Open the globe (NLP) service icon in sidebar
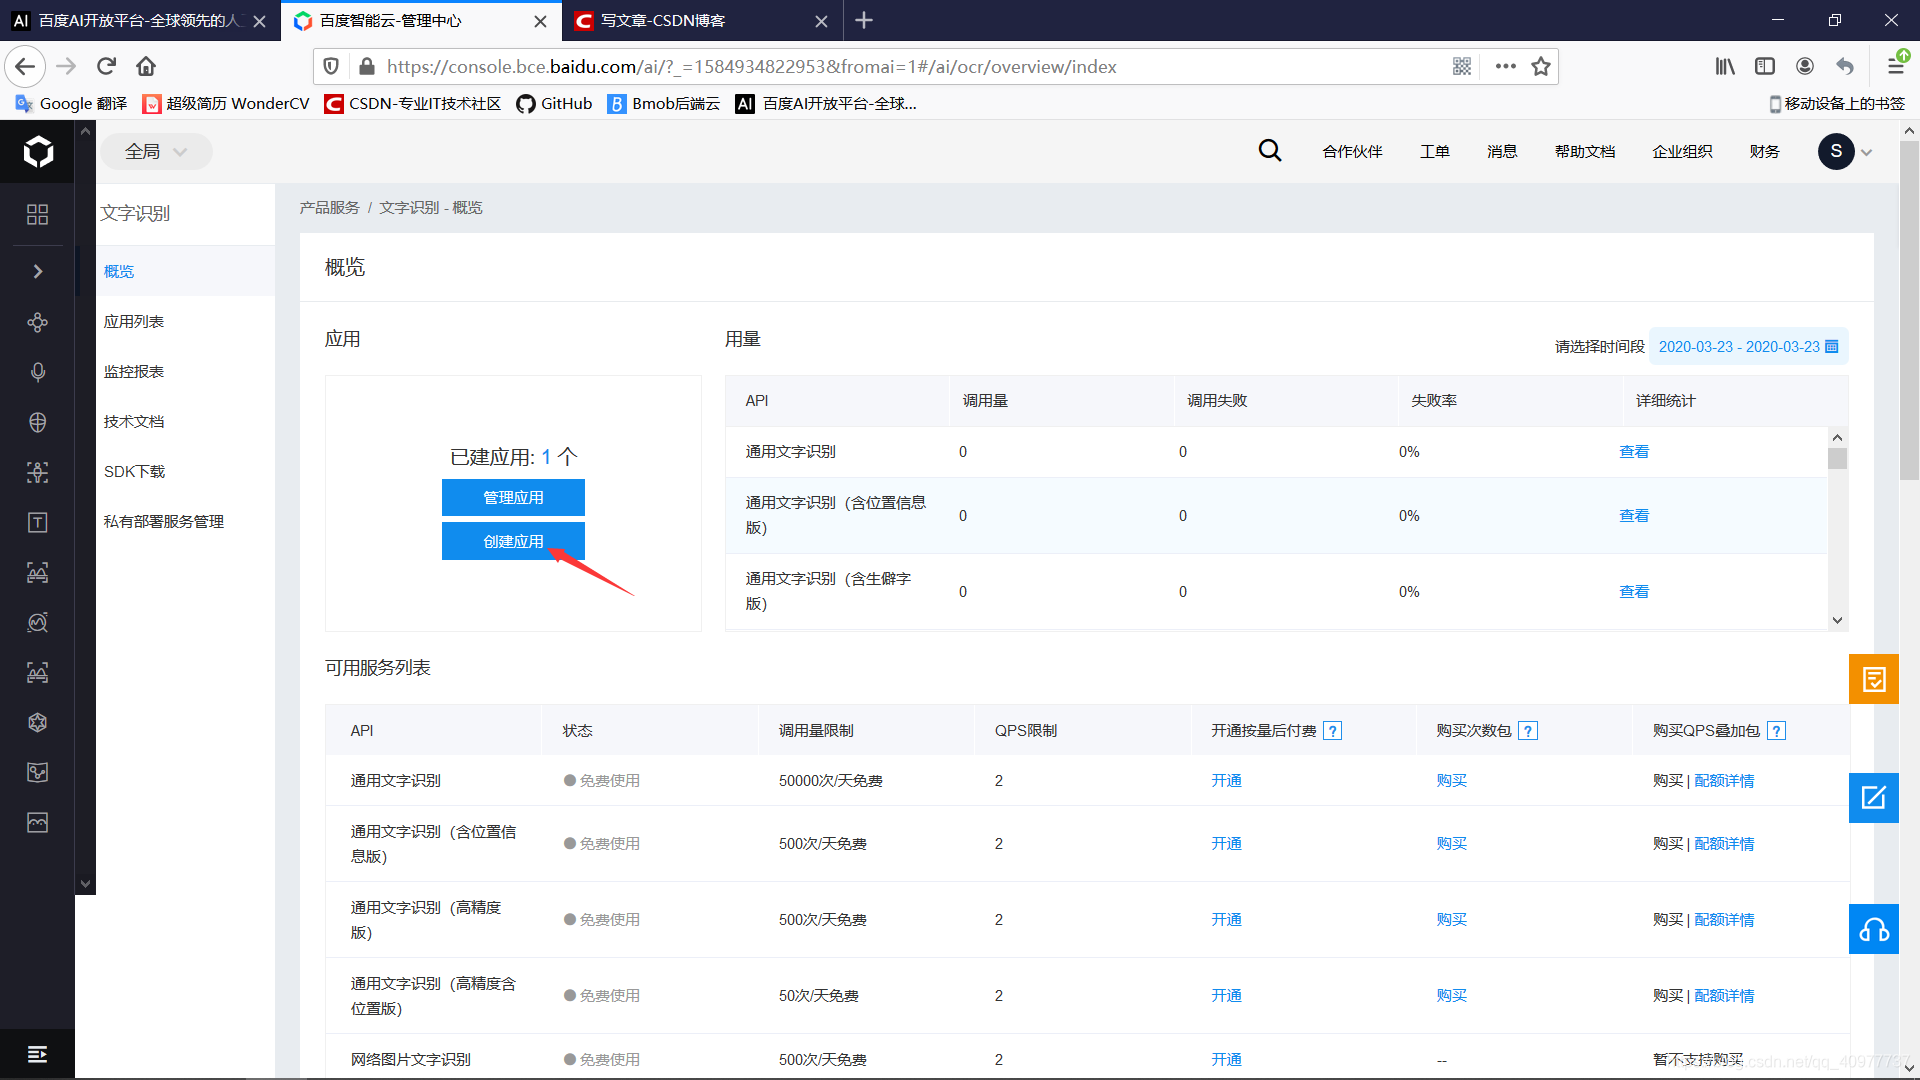The image size is (1920, 1080). coord(37,422)
